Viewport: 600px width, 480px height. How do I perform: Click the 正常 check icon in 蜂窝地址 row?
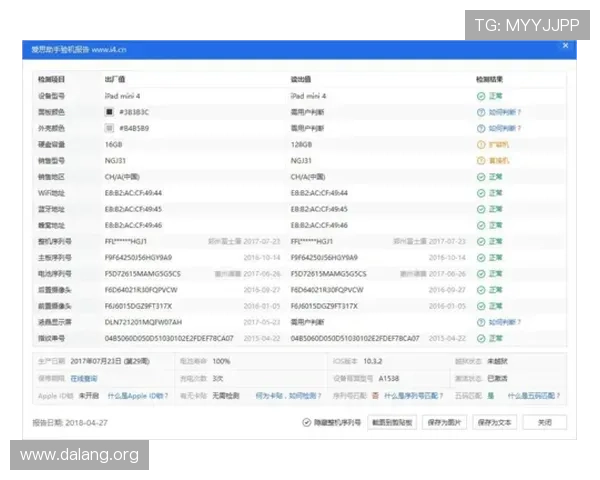point(481,225)
